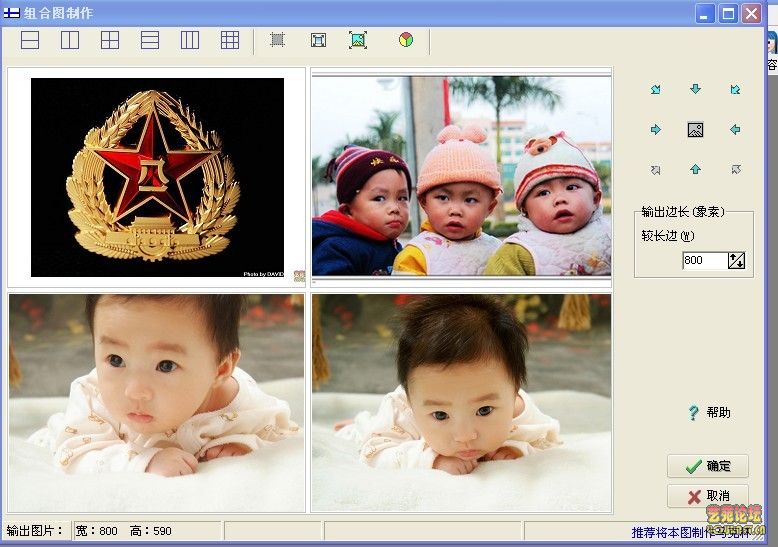Choose the two-by-two grid layout
This screenshot has width=778, height=547.
tap(110, 40)
